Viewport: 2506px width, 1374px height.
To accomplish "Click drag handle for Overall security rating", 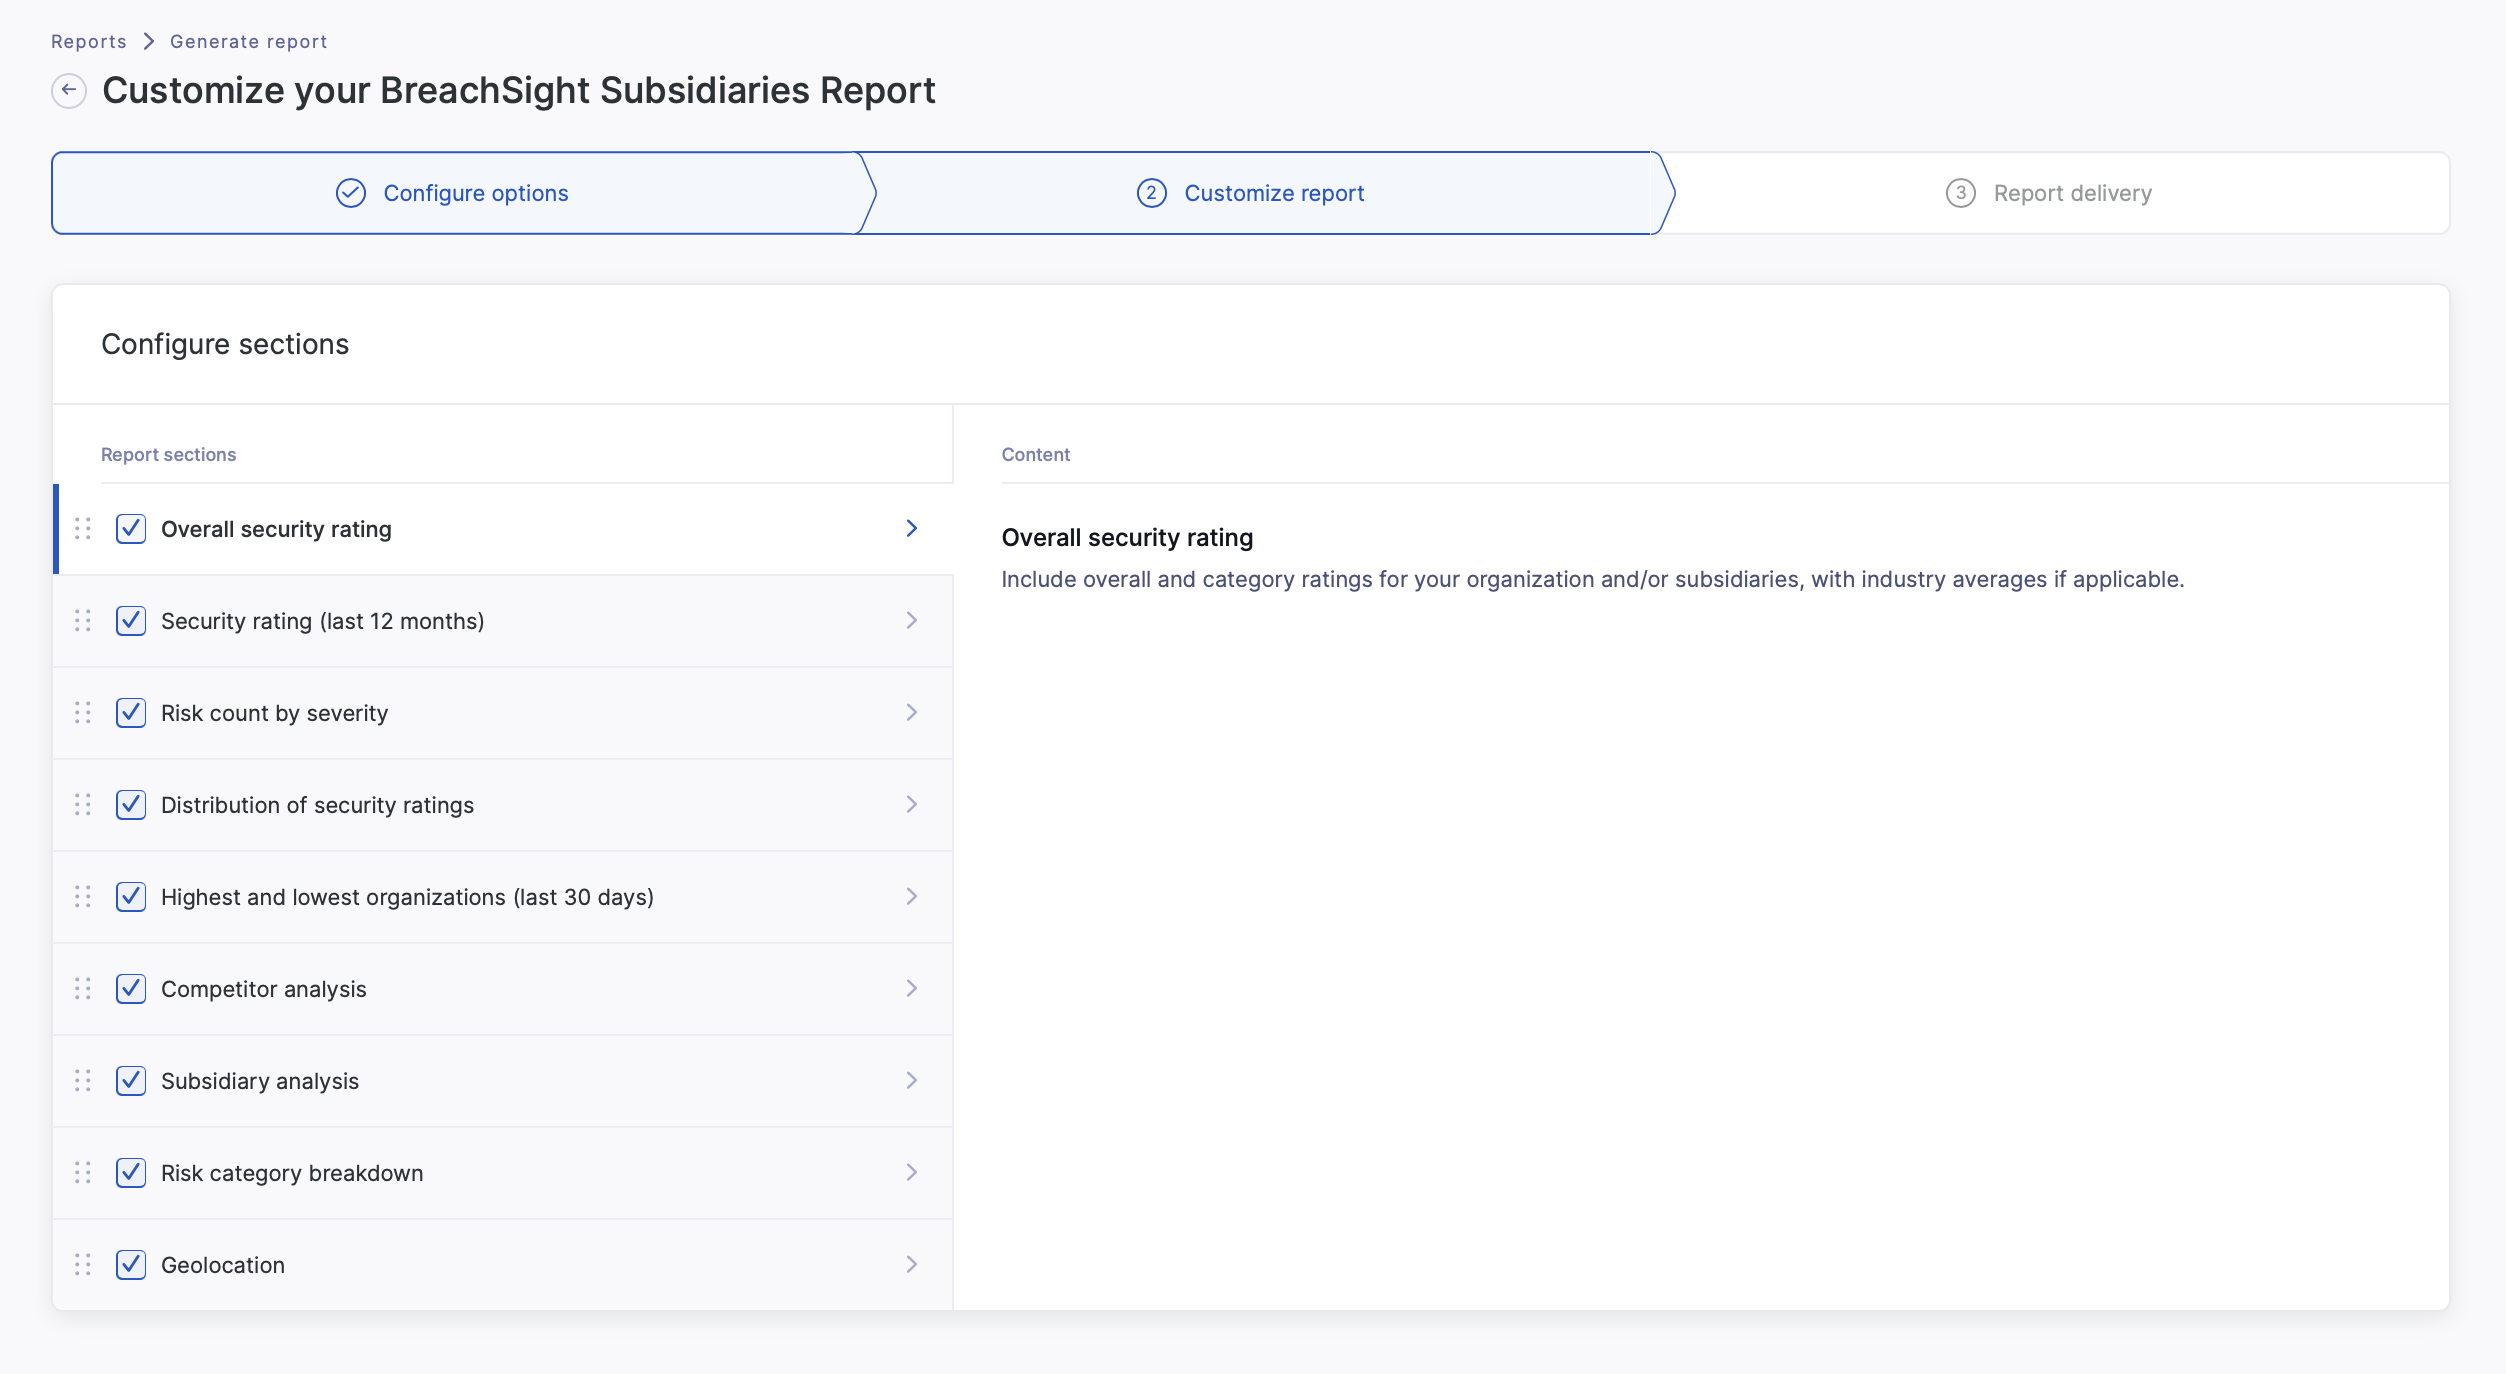I will [83, 528].
